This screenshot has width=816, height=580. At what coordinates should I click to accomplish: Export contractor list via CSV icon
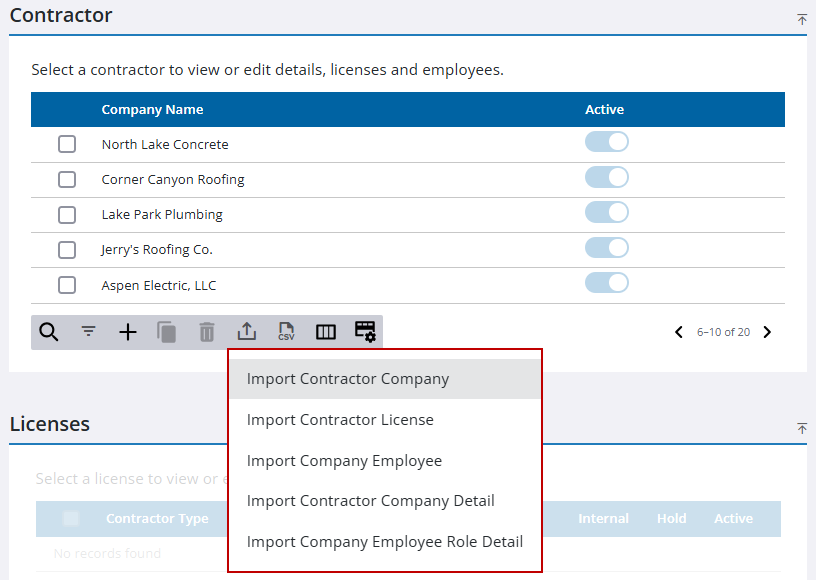coord(286,332)
